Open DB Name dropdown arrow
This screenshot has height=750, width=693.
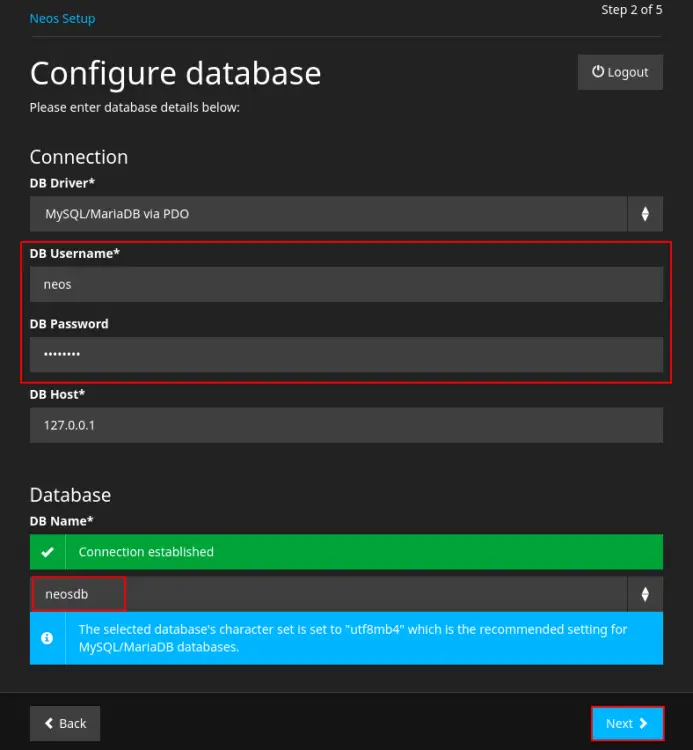(x=645, y=594)
